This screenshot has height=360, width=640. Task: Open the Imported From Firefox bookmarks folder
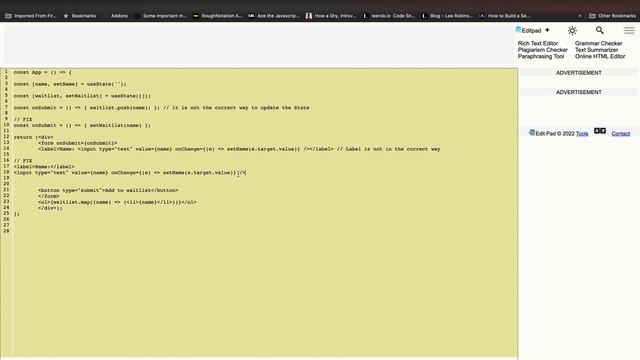(31, 16)
